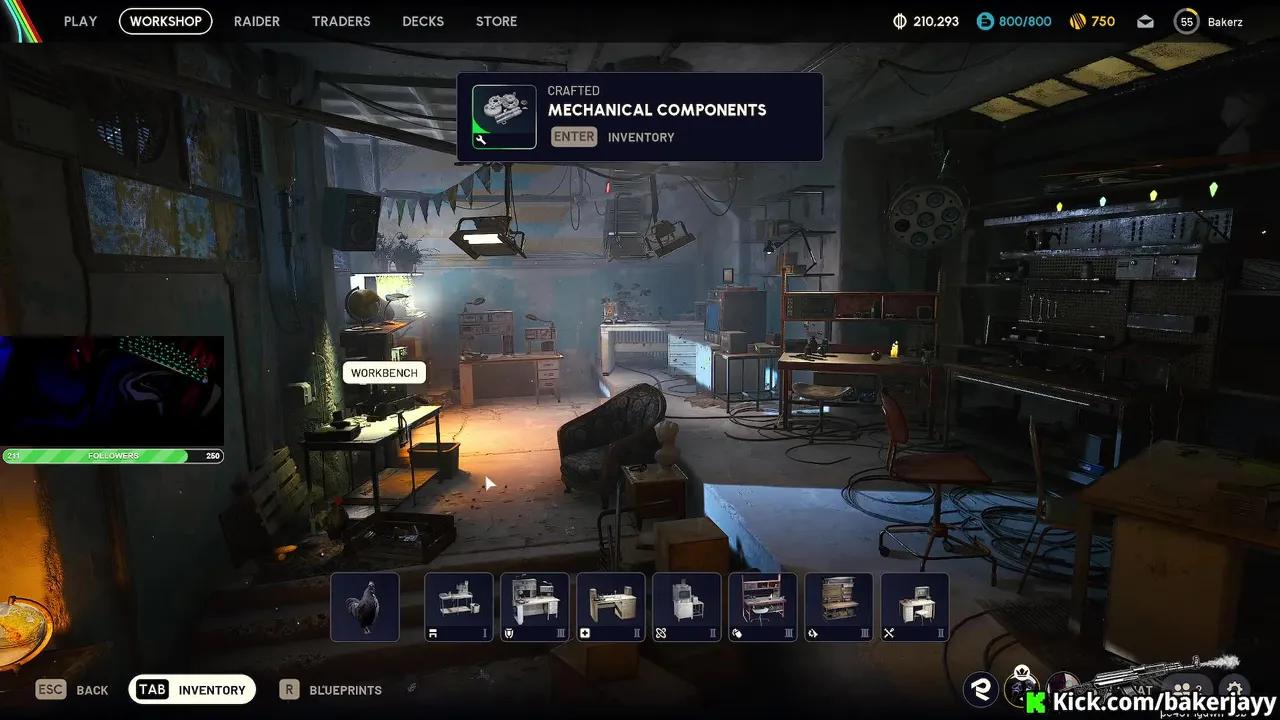The width and height of the screenshot is (1280, 720).
Task: Click the gold striped token icon beside 750
Action: pyautogui.click(x=1077, y=21)
